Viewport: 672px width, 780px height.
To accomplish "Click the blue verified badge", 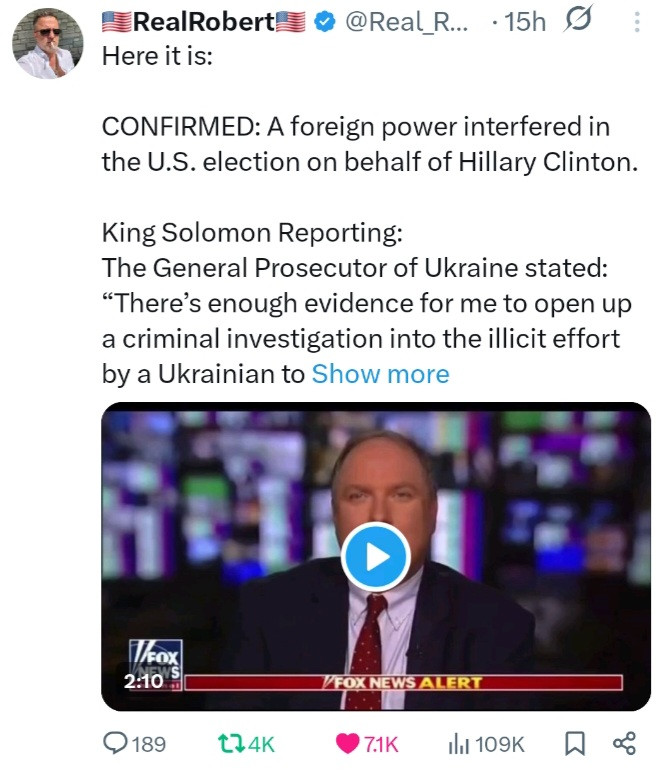I will [x=324, y=21].
